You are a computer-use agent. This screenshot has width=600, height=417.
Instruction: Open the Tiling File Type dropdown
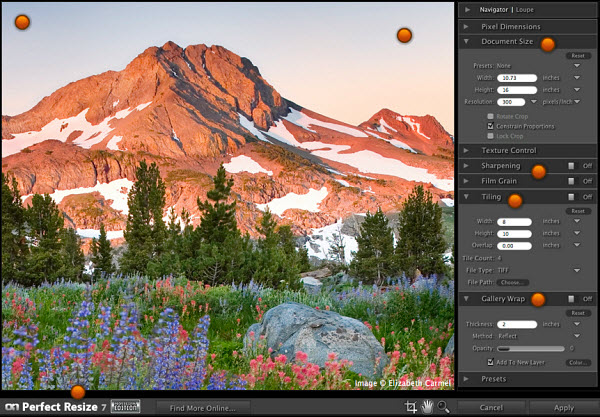(577, 270)
